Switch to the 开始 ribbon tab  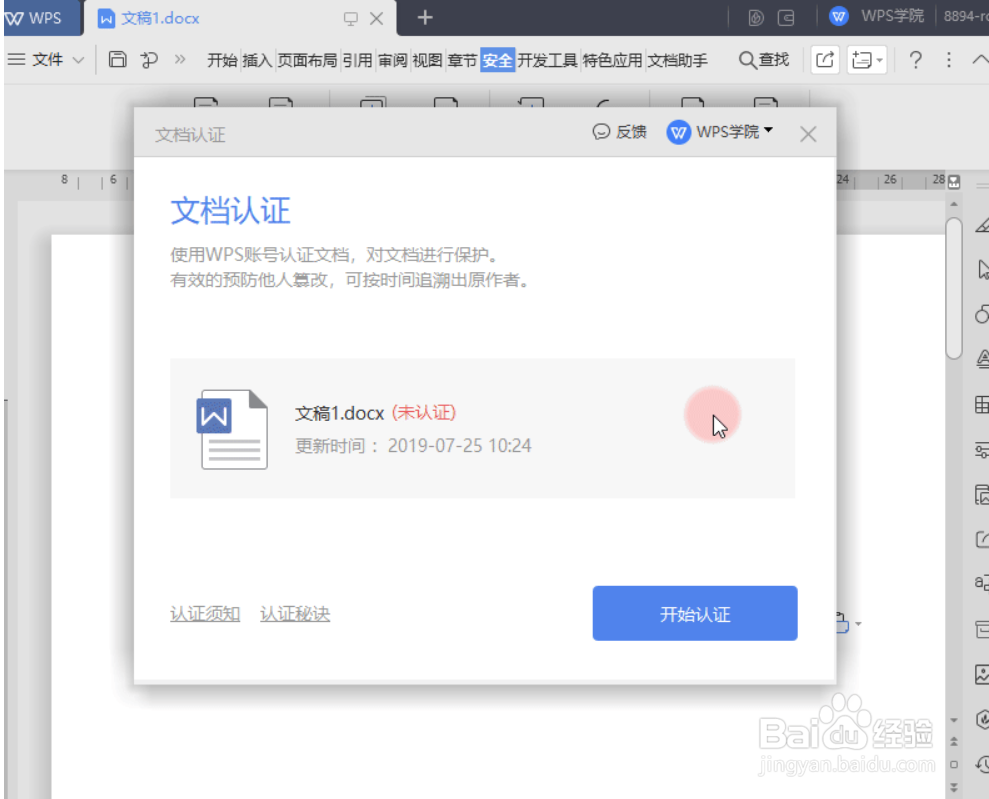[222, 61]
